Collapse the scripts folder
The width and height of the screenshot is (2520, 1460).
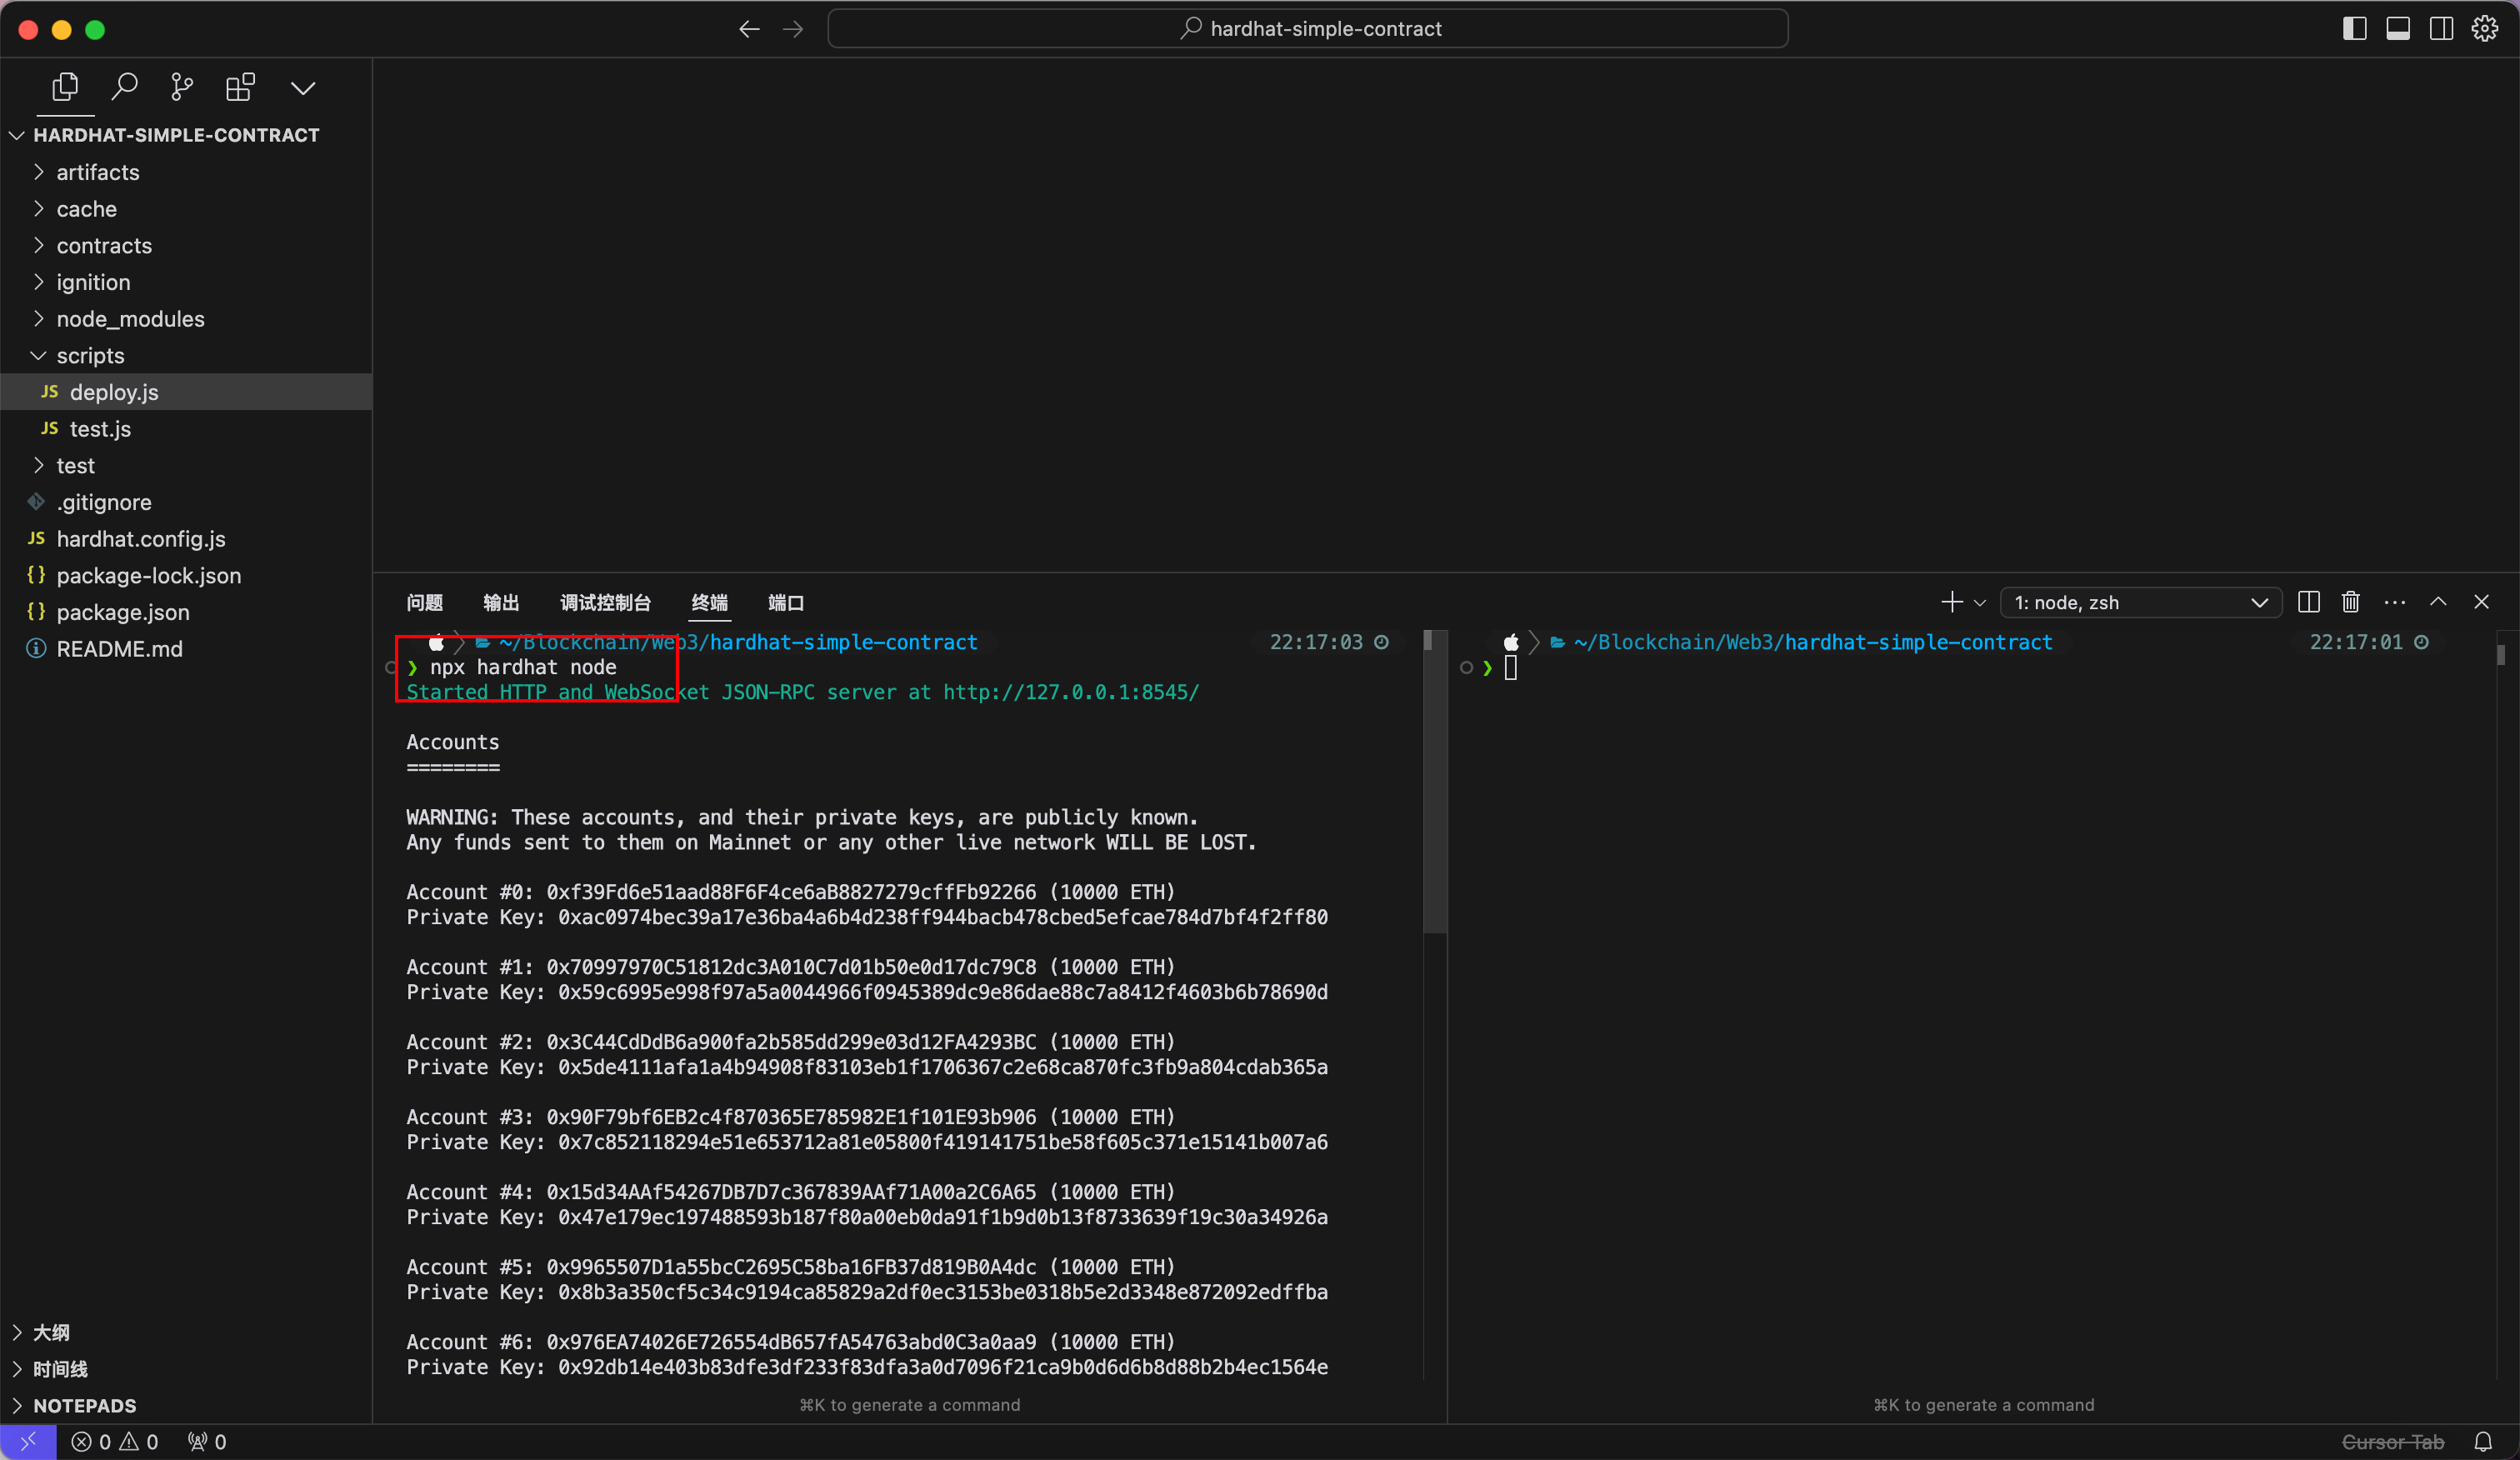tap(186, 355)
